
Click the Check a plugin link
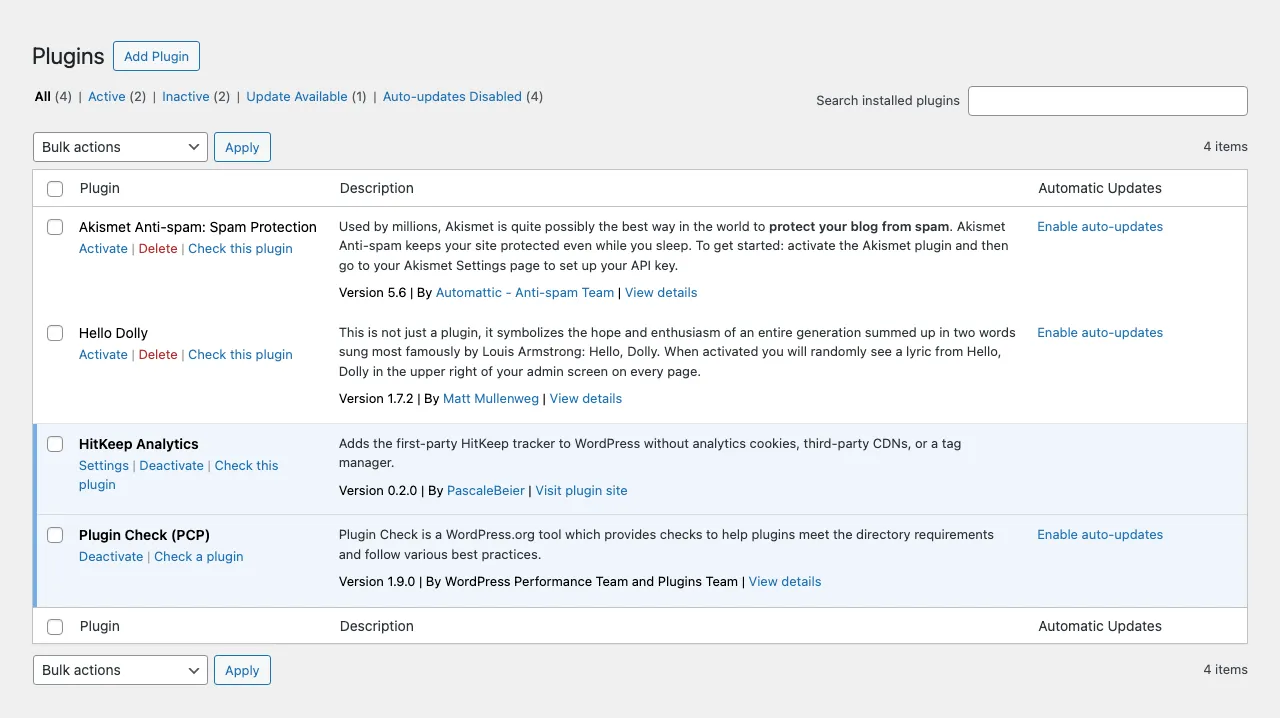pos(199,557)
